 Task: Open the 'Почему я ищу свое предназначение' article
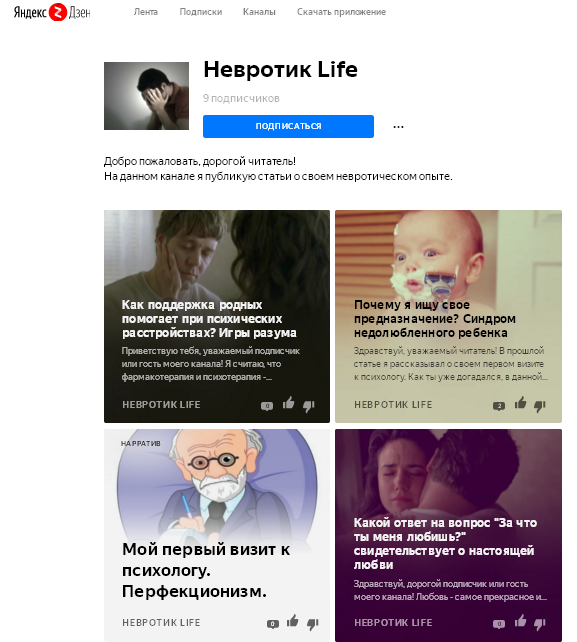(434, 319)
